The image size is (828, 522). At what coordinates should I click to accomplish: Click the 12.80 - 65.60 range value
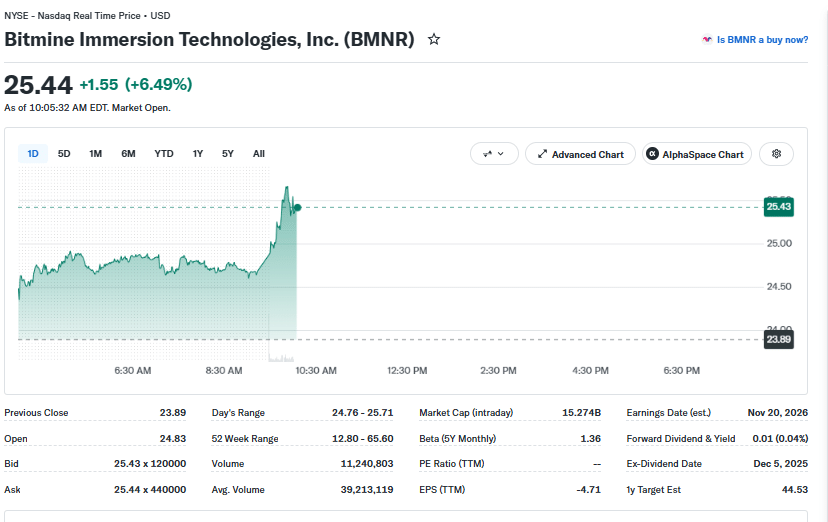coord(363,439)
